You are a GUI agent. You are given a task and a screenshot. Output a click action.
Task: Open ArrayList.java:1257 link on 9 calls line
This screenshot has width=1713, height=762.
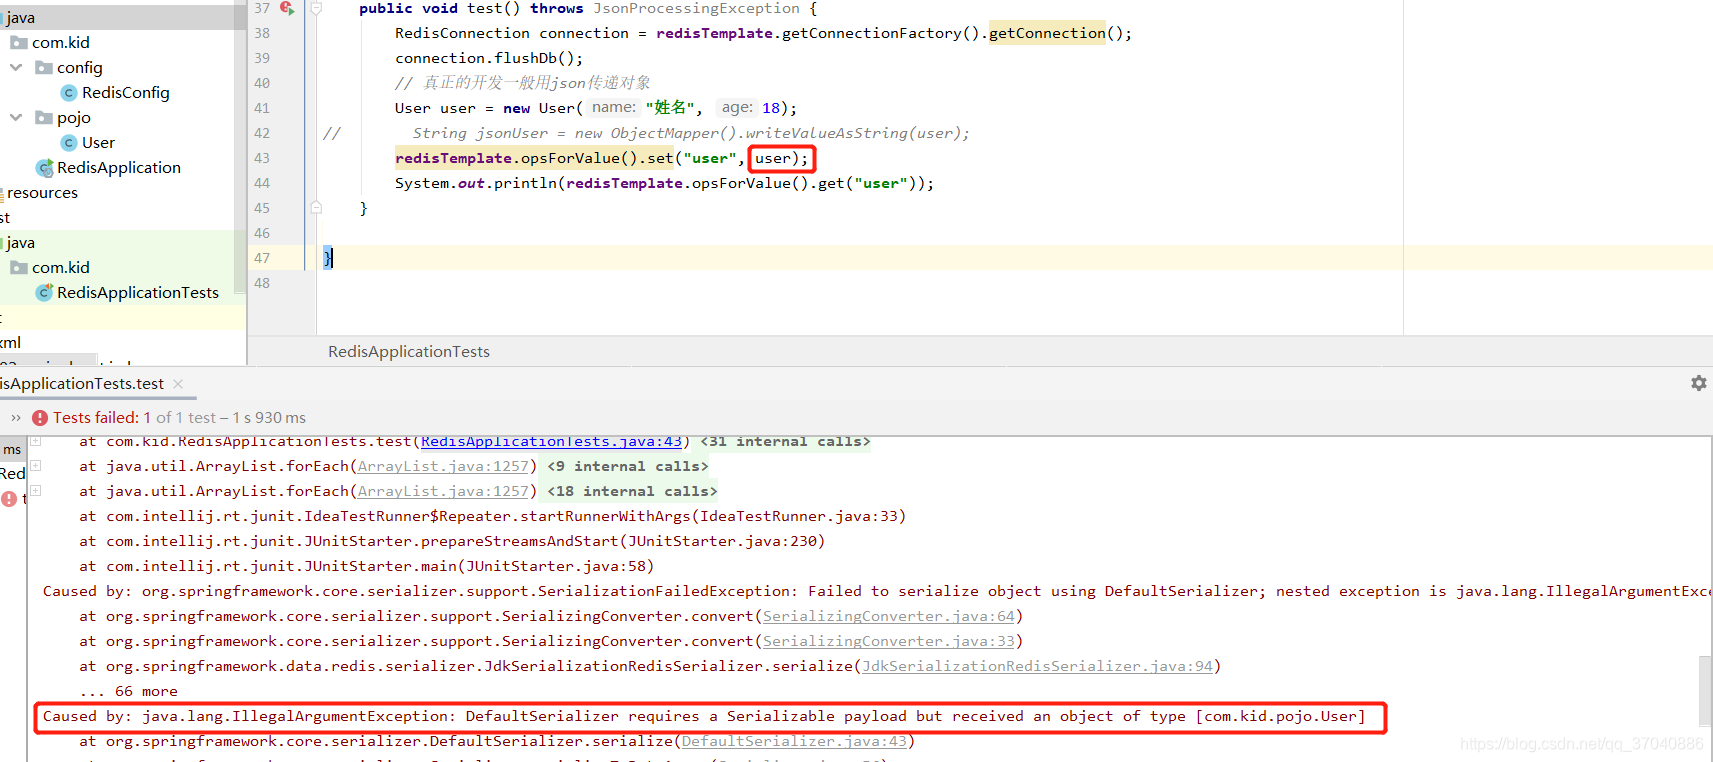point(443,467)
